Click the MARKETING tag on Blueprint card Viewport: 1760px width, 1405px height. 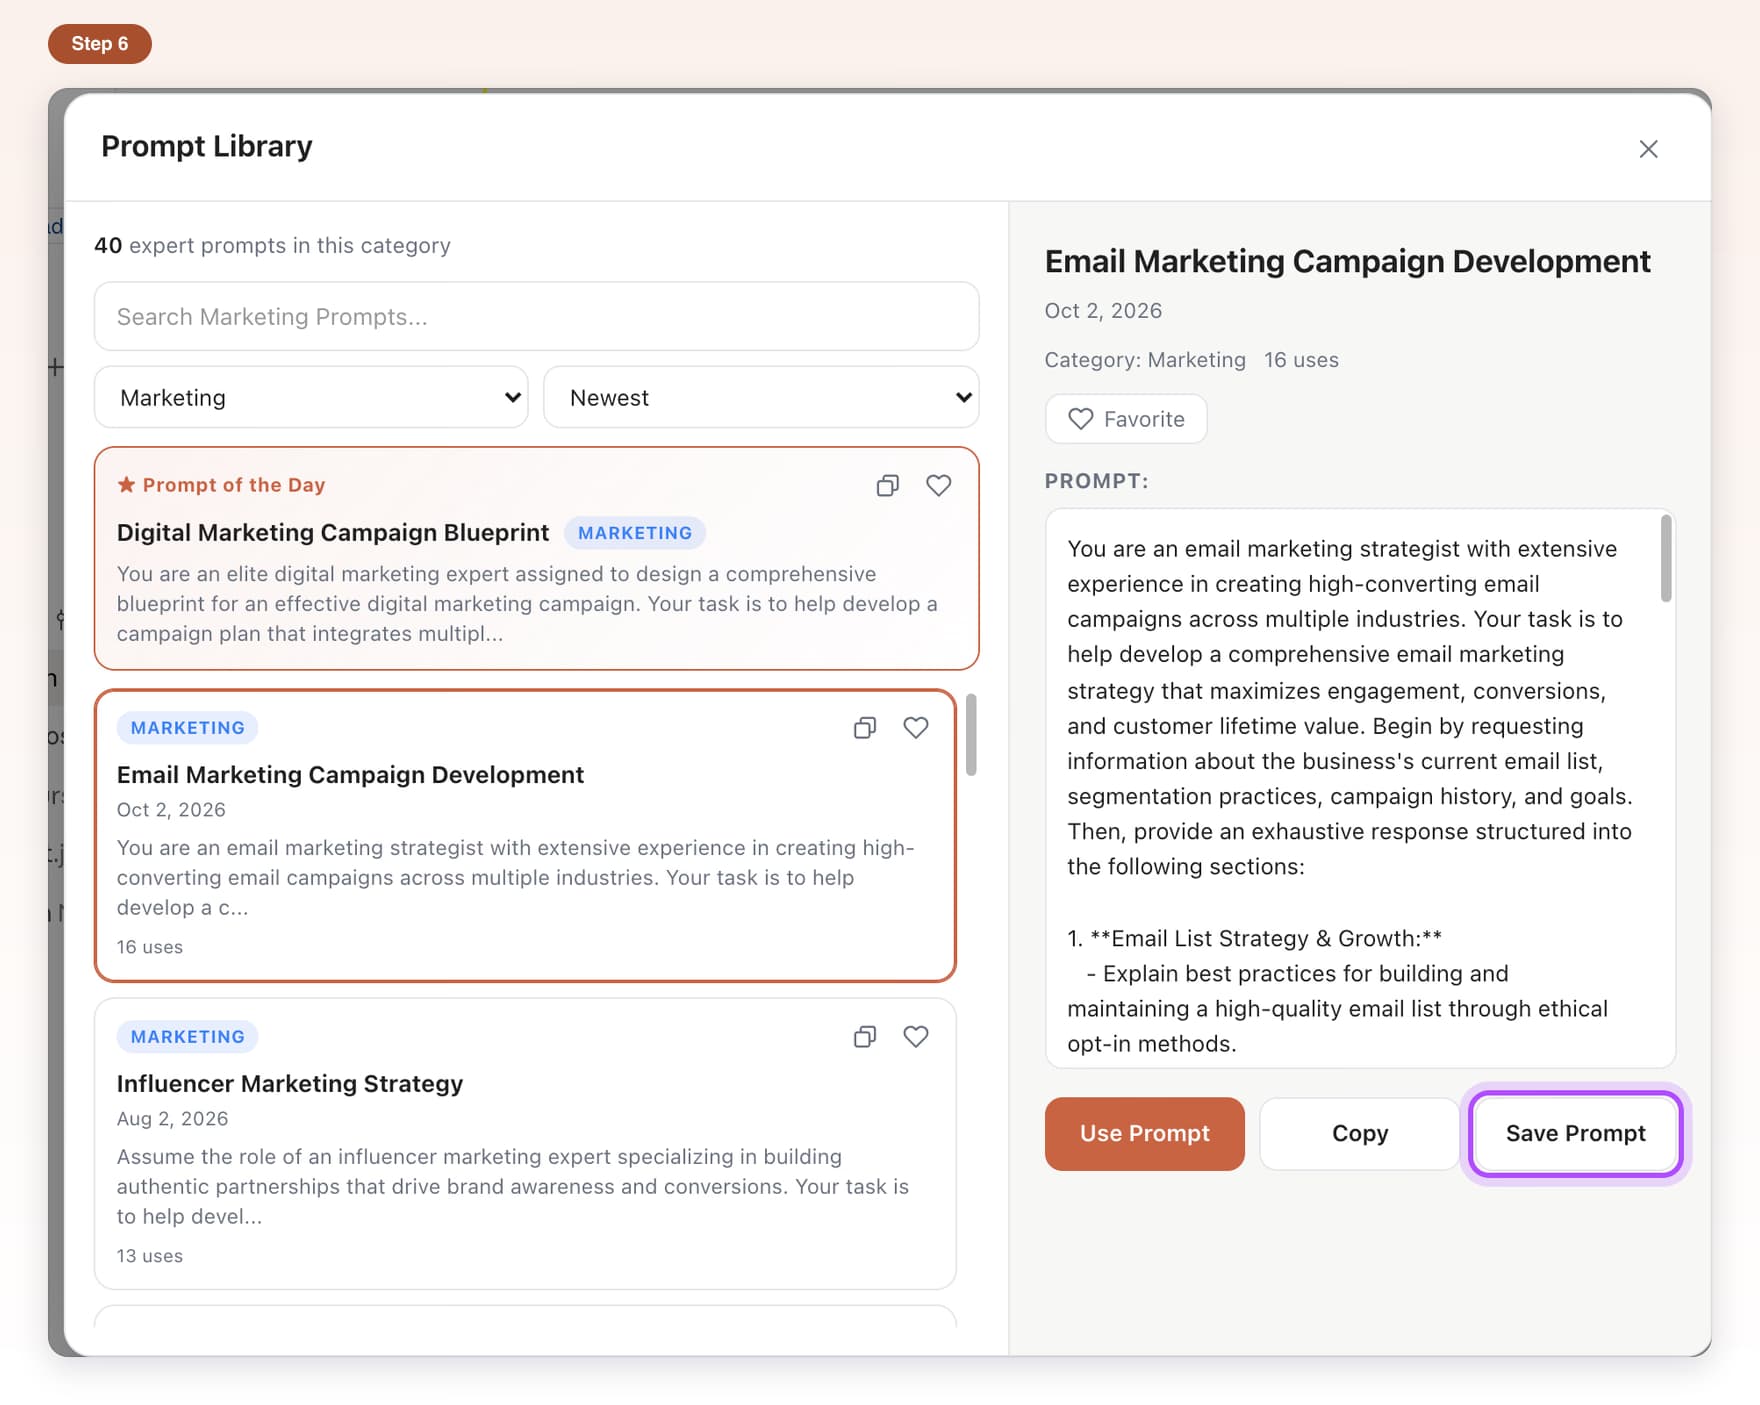[x=635, y=533]
